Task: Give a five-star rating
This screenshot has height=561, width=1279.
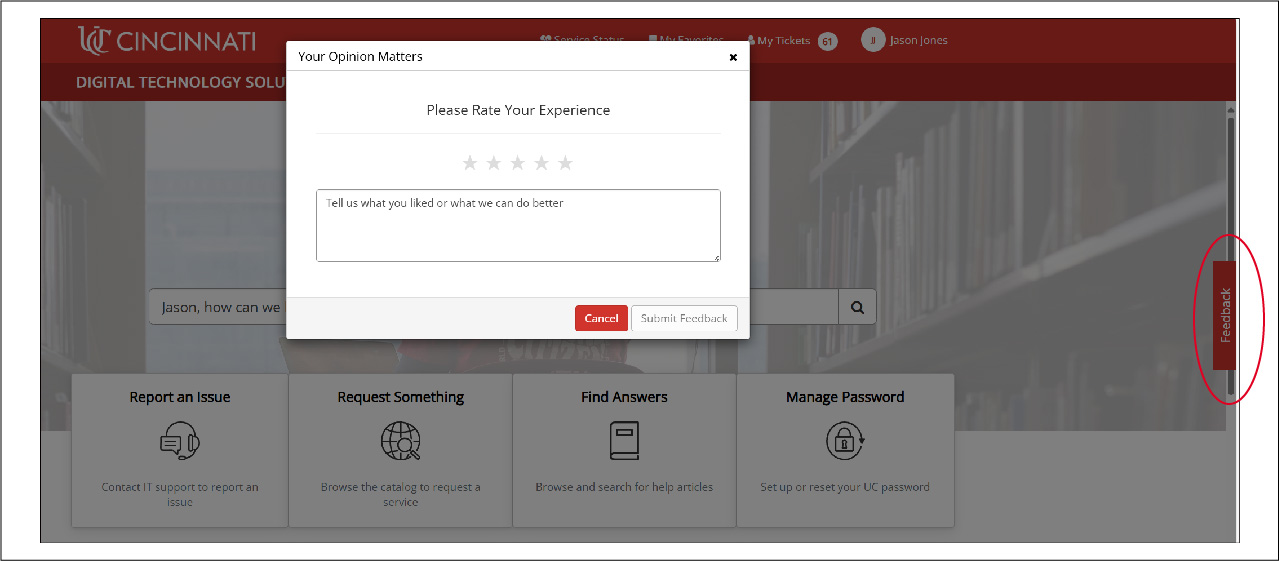Action: click(x=566, y=163)
